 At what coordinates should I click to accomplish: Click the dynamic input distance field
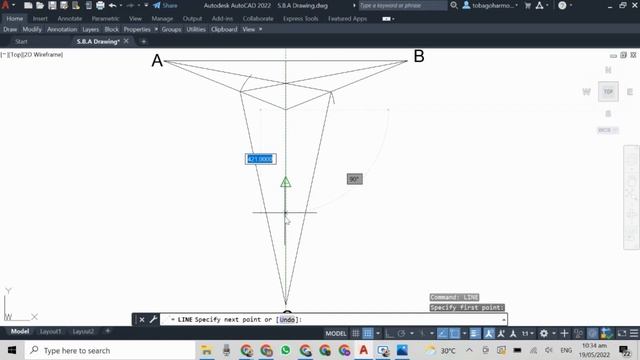click(x=260, y=159)
